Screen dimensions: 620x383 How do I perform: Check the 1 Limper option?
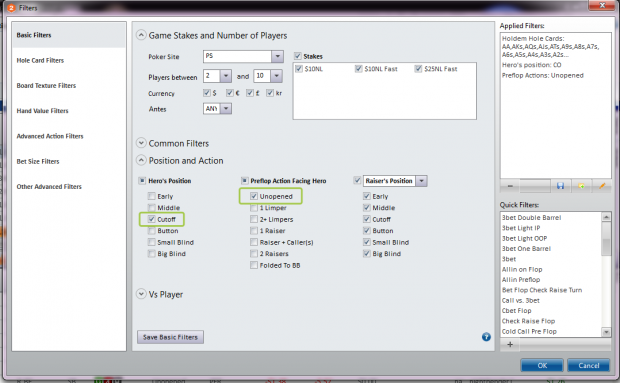tap(254, 208)
